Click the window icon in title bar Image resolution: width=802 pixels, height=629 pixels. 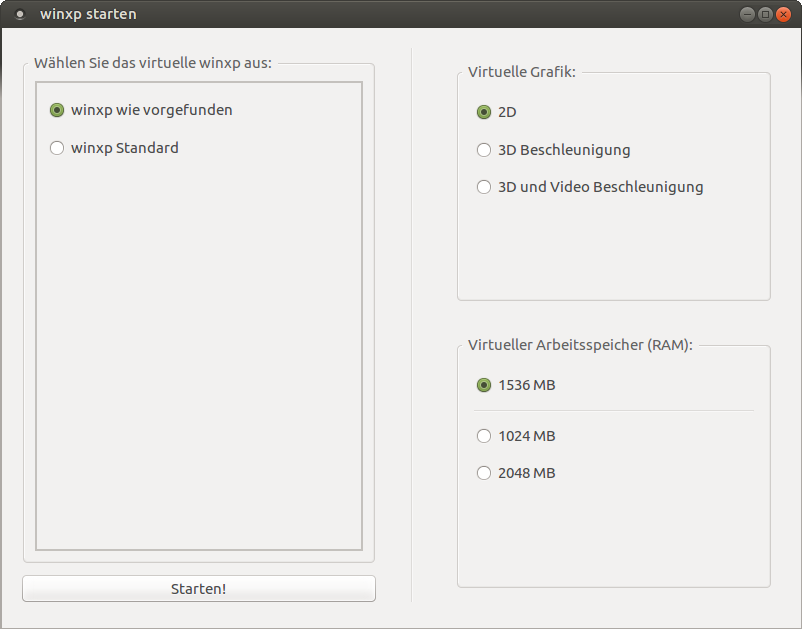tap(20, 14)
